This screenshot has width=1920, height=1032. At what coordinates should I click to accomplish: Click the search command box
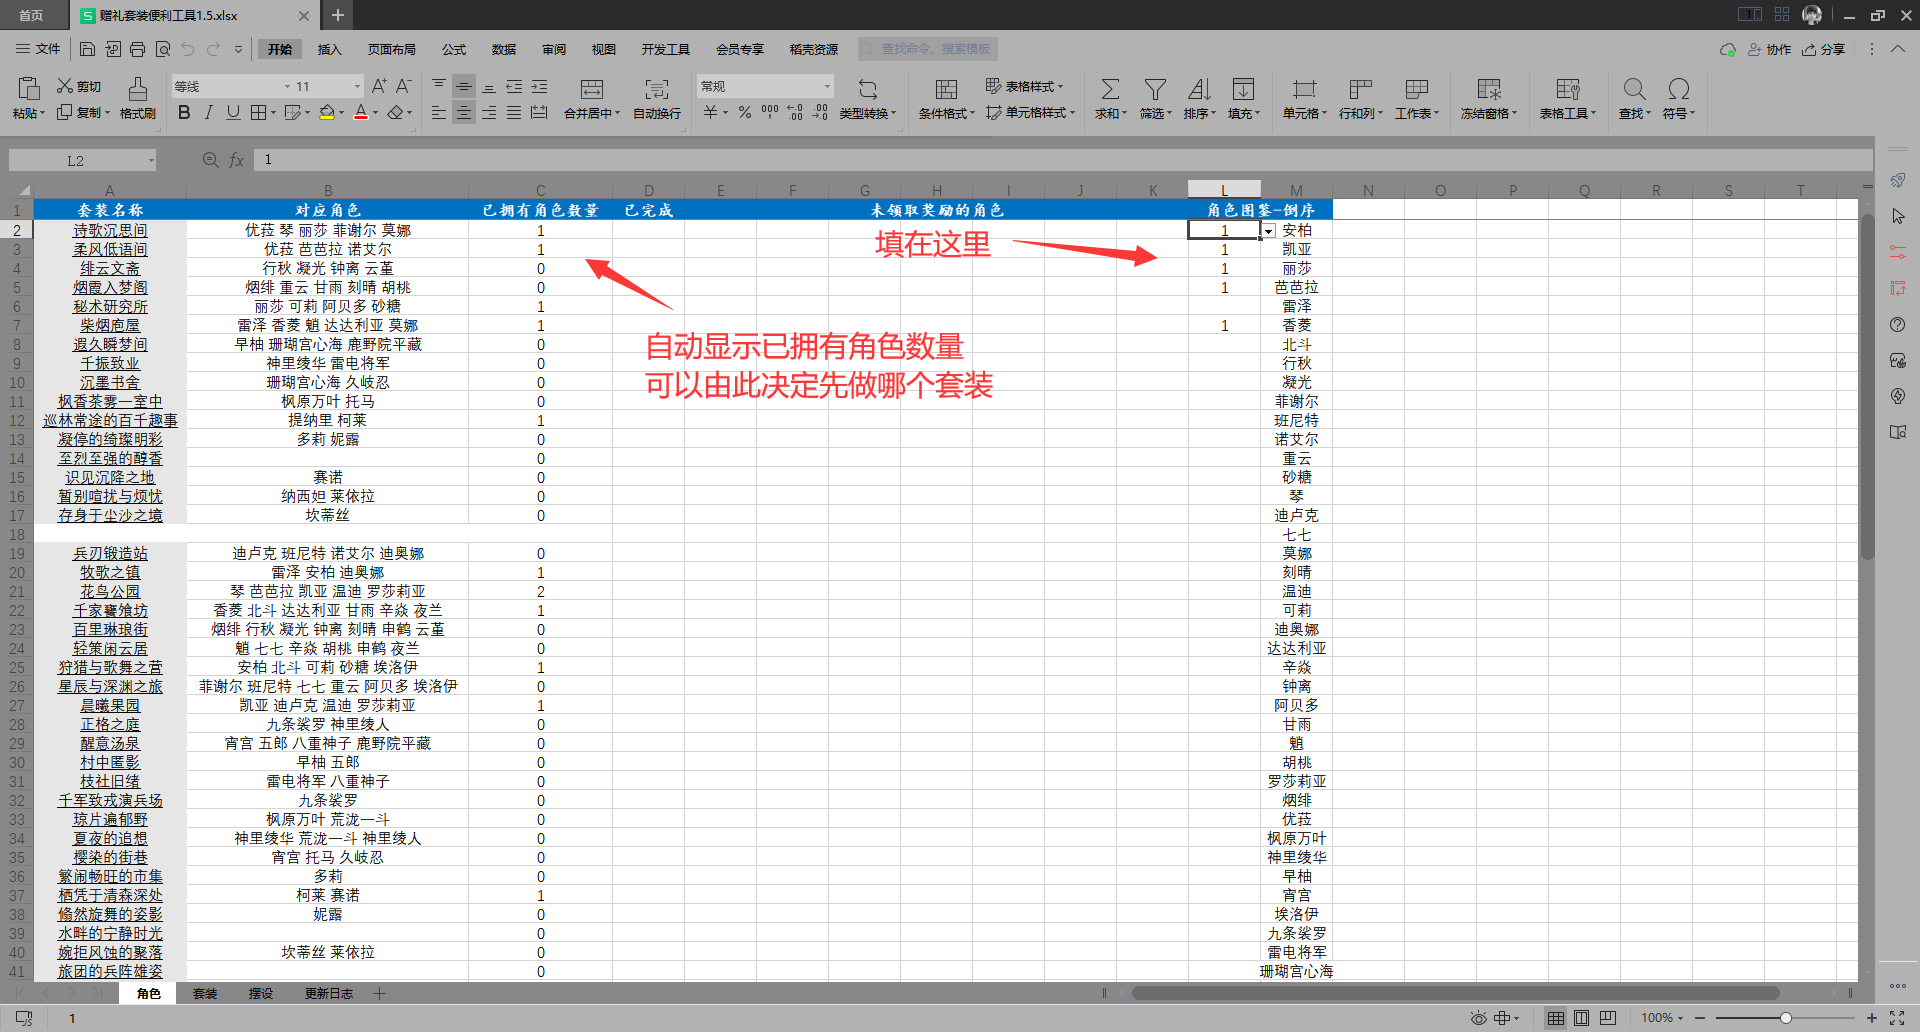[927, 49]
